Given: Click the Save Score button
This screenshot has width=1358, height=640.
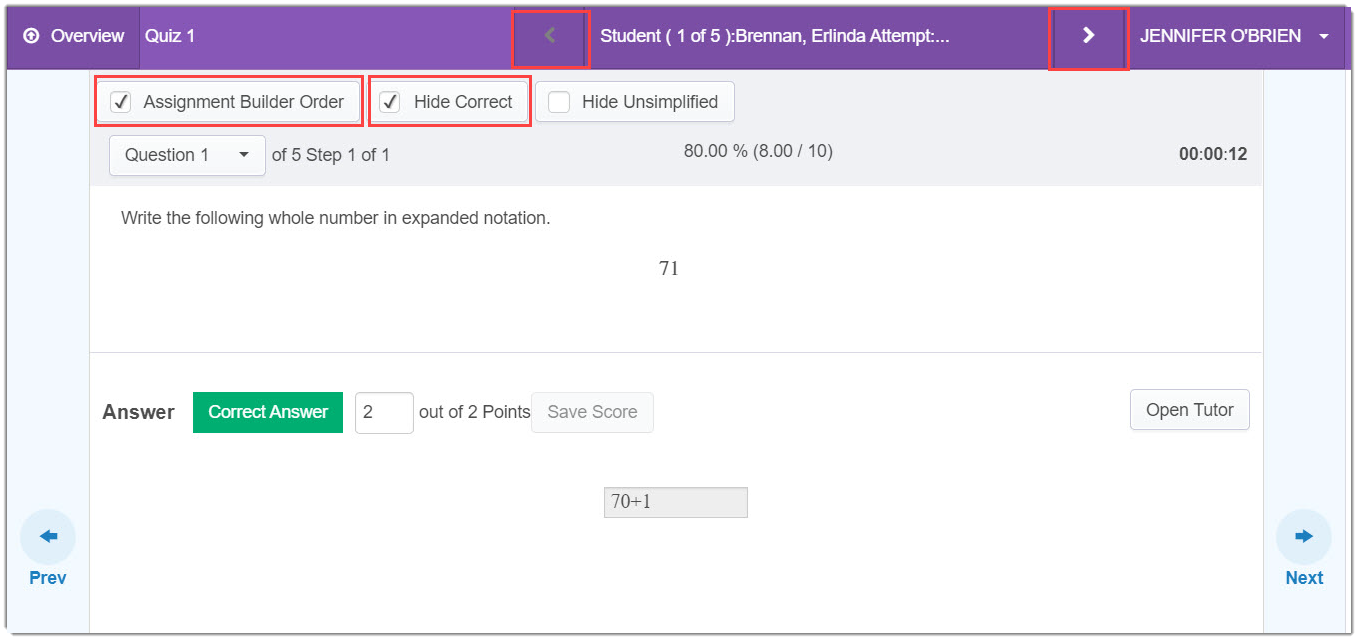Looking at the screenshot, I should pyautogui.click(x=592, y=412).
